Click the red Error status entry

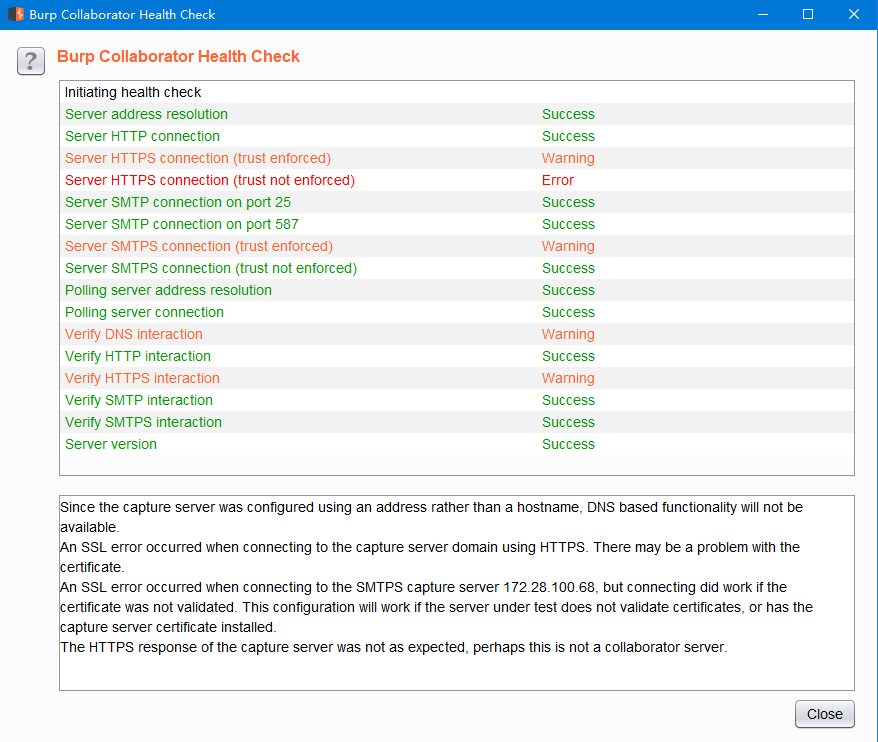tap(558, 180)
